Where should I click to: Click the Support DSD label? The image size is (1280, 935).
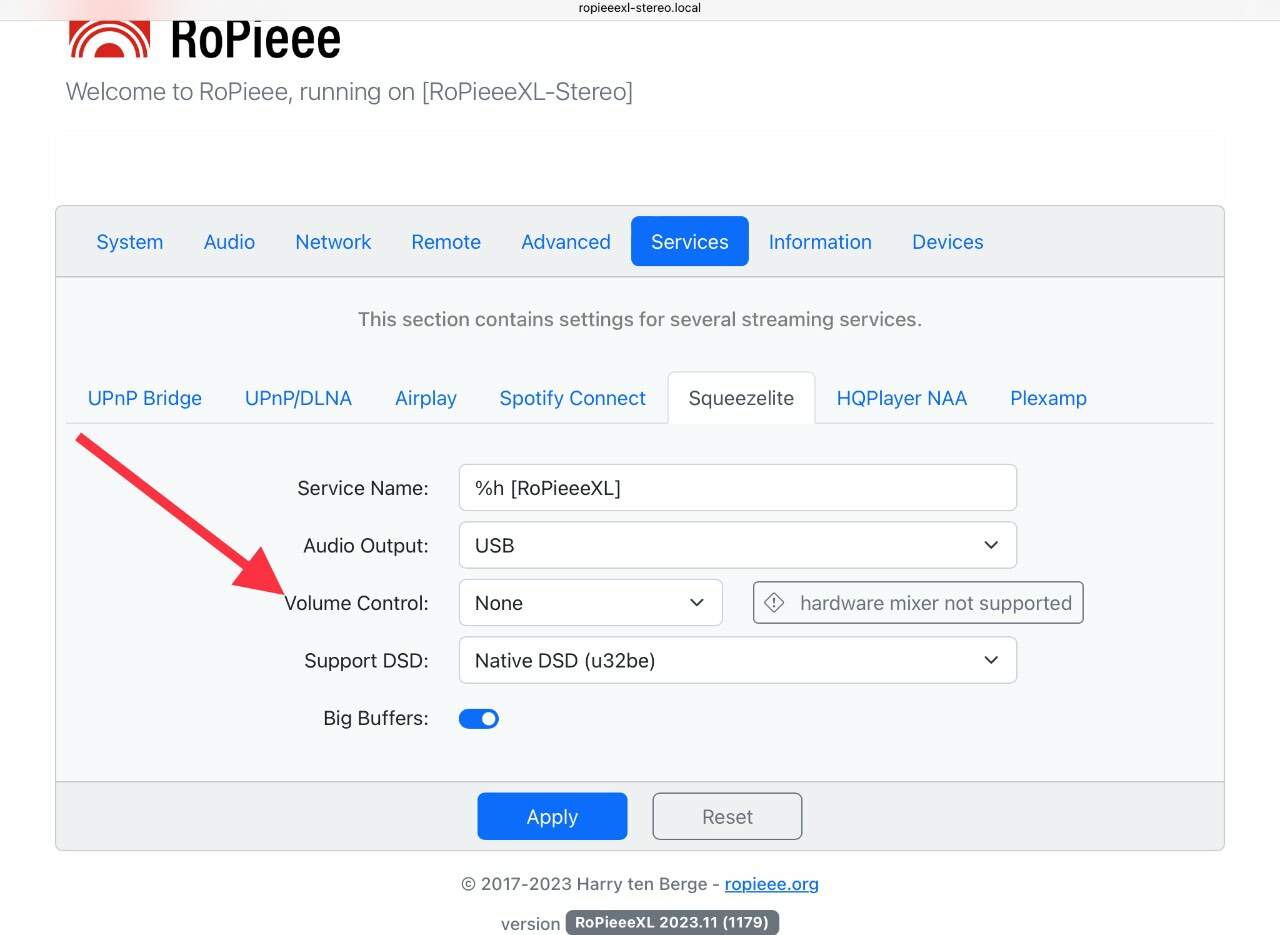click(366, 661)
